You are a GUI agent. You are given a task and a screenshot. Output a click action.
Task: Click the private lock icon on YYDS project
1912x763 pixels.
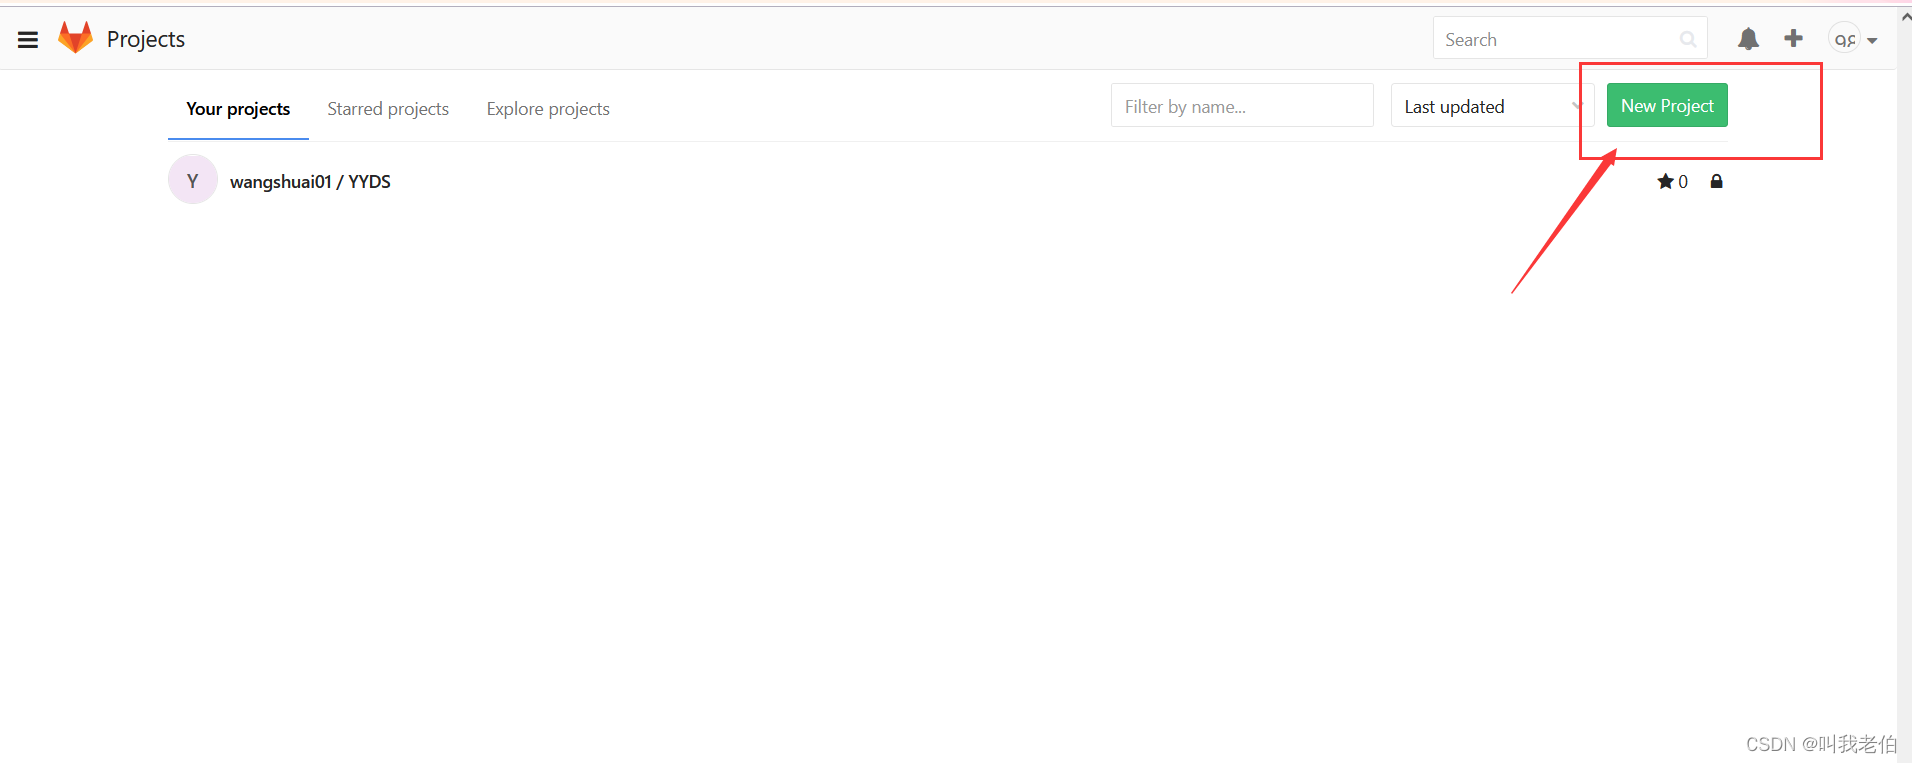coord(1716,181)
